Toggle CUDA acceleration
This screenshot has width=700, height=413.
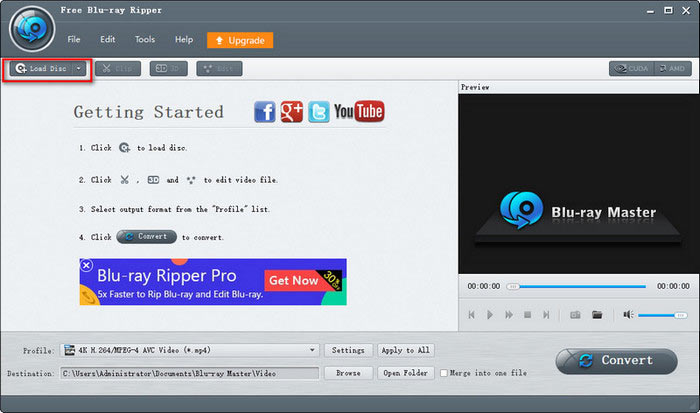631,69
